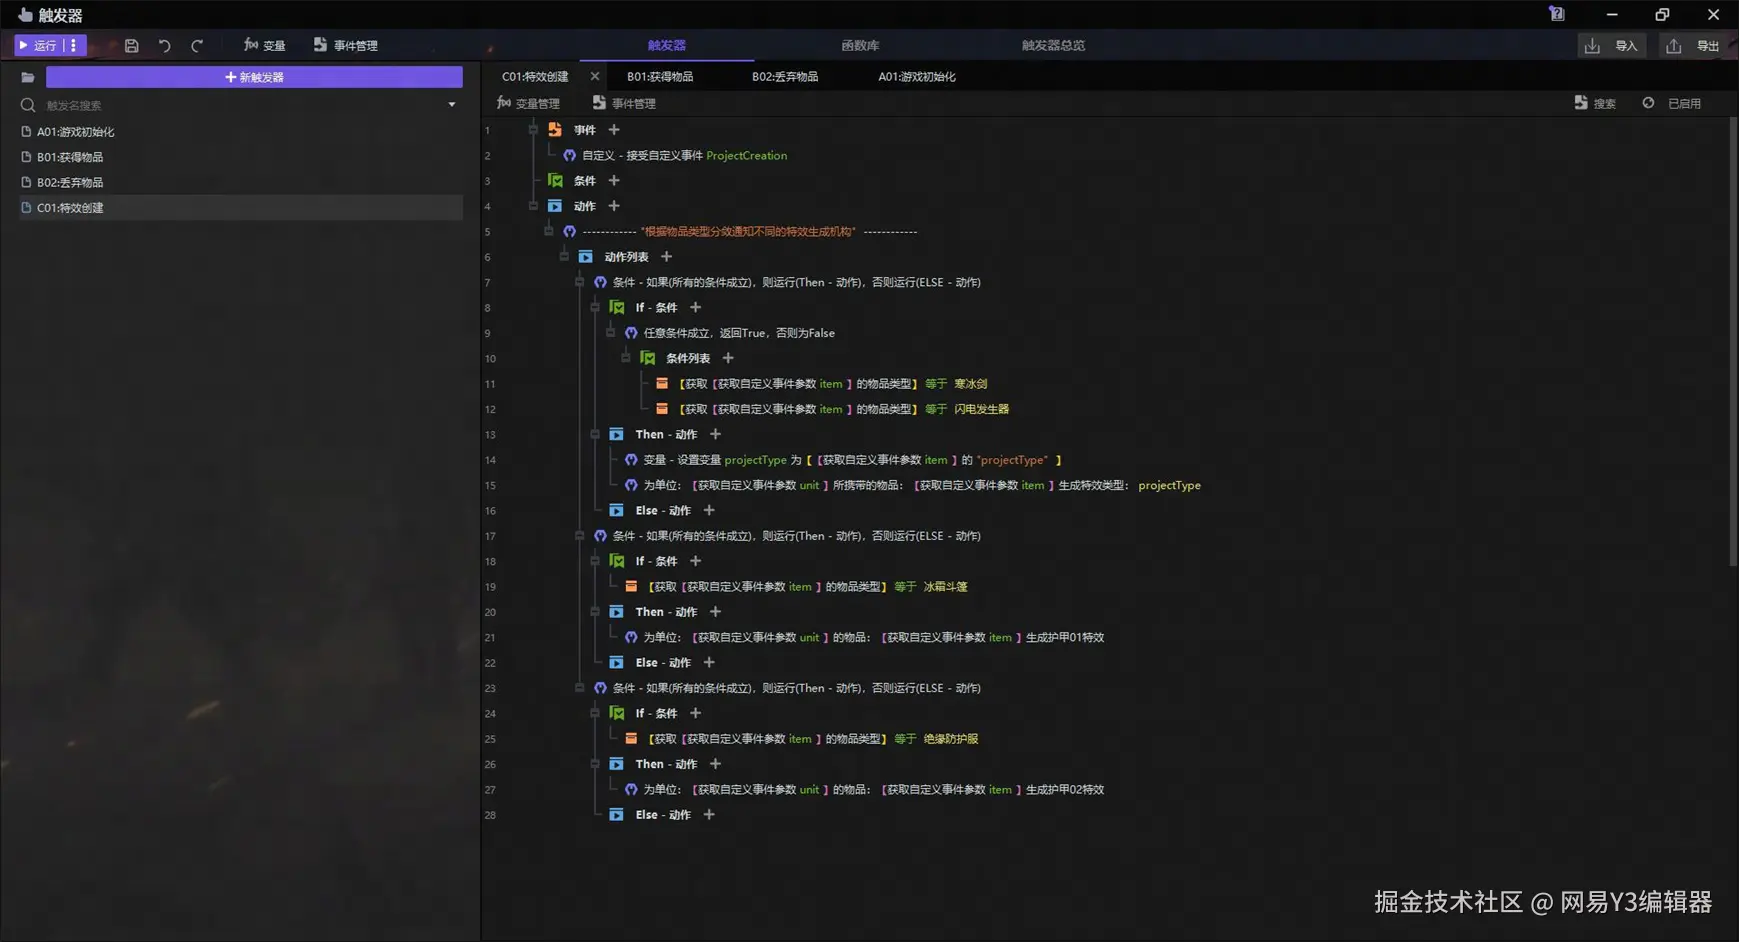This screenshot has width=1739, height=942.
Task: Open 事件管理 in the editor toolbar
Action: [624, 104]
